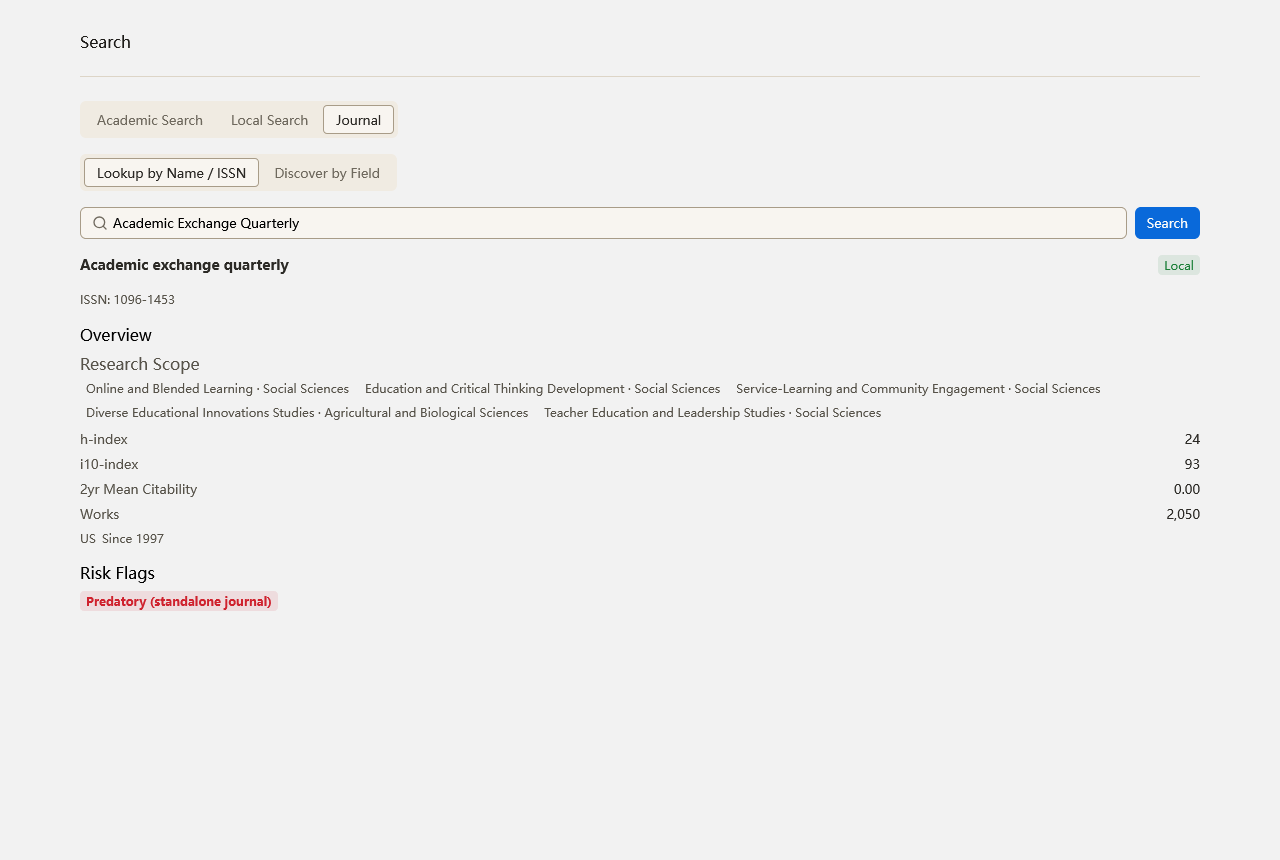
Task: Open the Local Search tab
Action: click(x=269, y=120)
